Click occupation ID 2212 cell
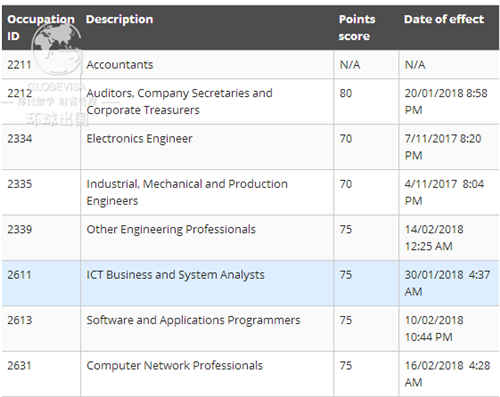Image resolution: width=500 pixels, height=397 pixels. pos(41,101)
